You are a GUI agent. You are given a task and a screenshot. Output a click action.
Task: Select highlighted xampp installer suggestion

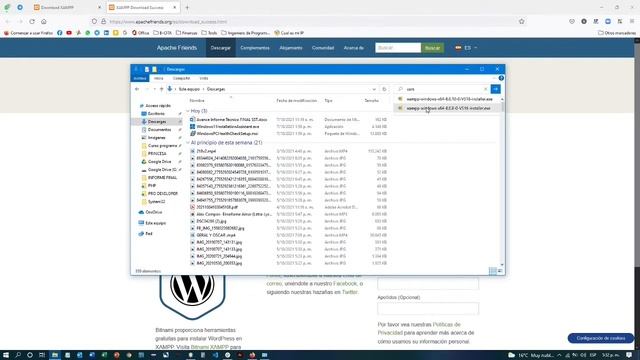447,108
